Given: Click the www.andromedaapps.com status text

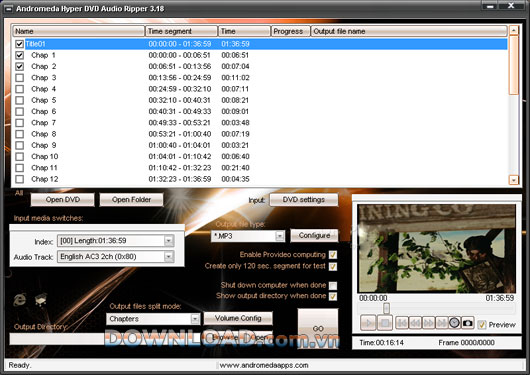Looking at the screenshot, I should pyautogui.click(x=264, y=365).
